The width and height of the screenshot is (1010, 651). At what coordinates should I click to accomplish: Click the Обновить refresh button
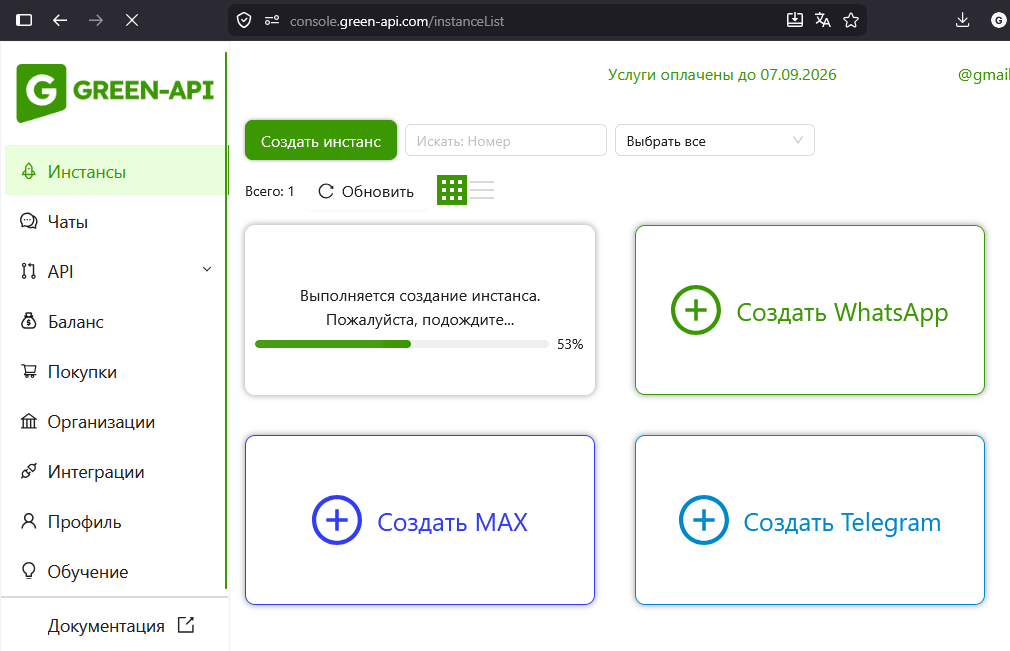tap(366, 191)
